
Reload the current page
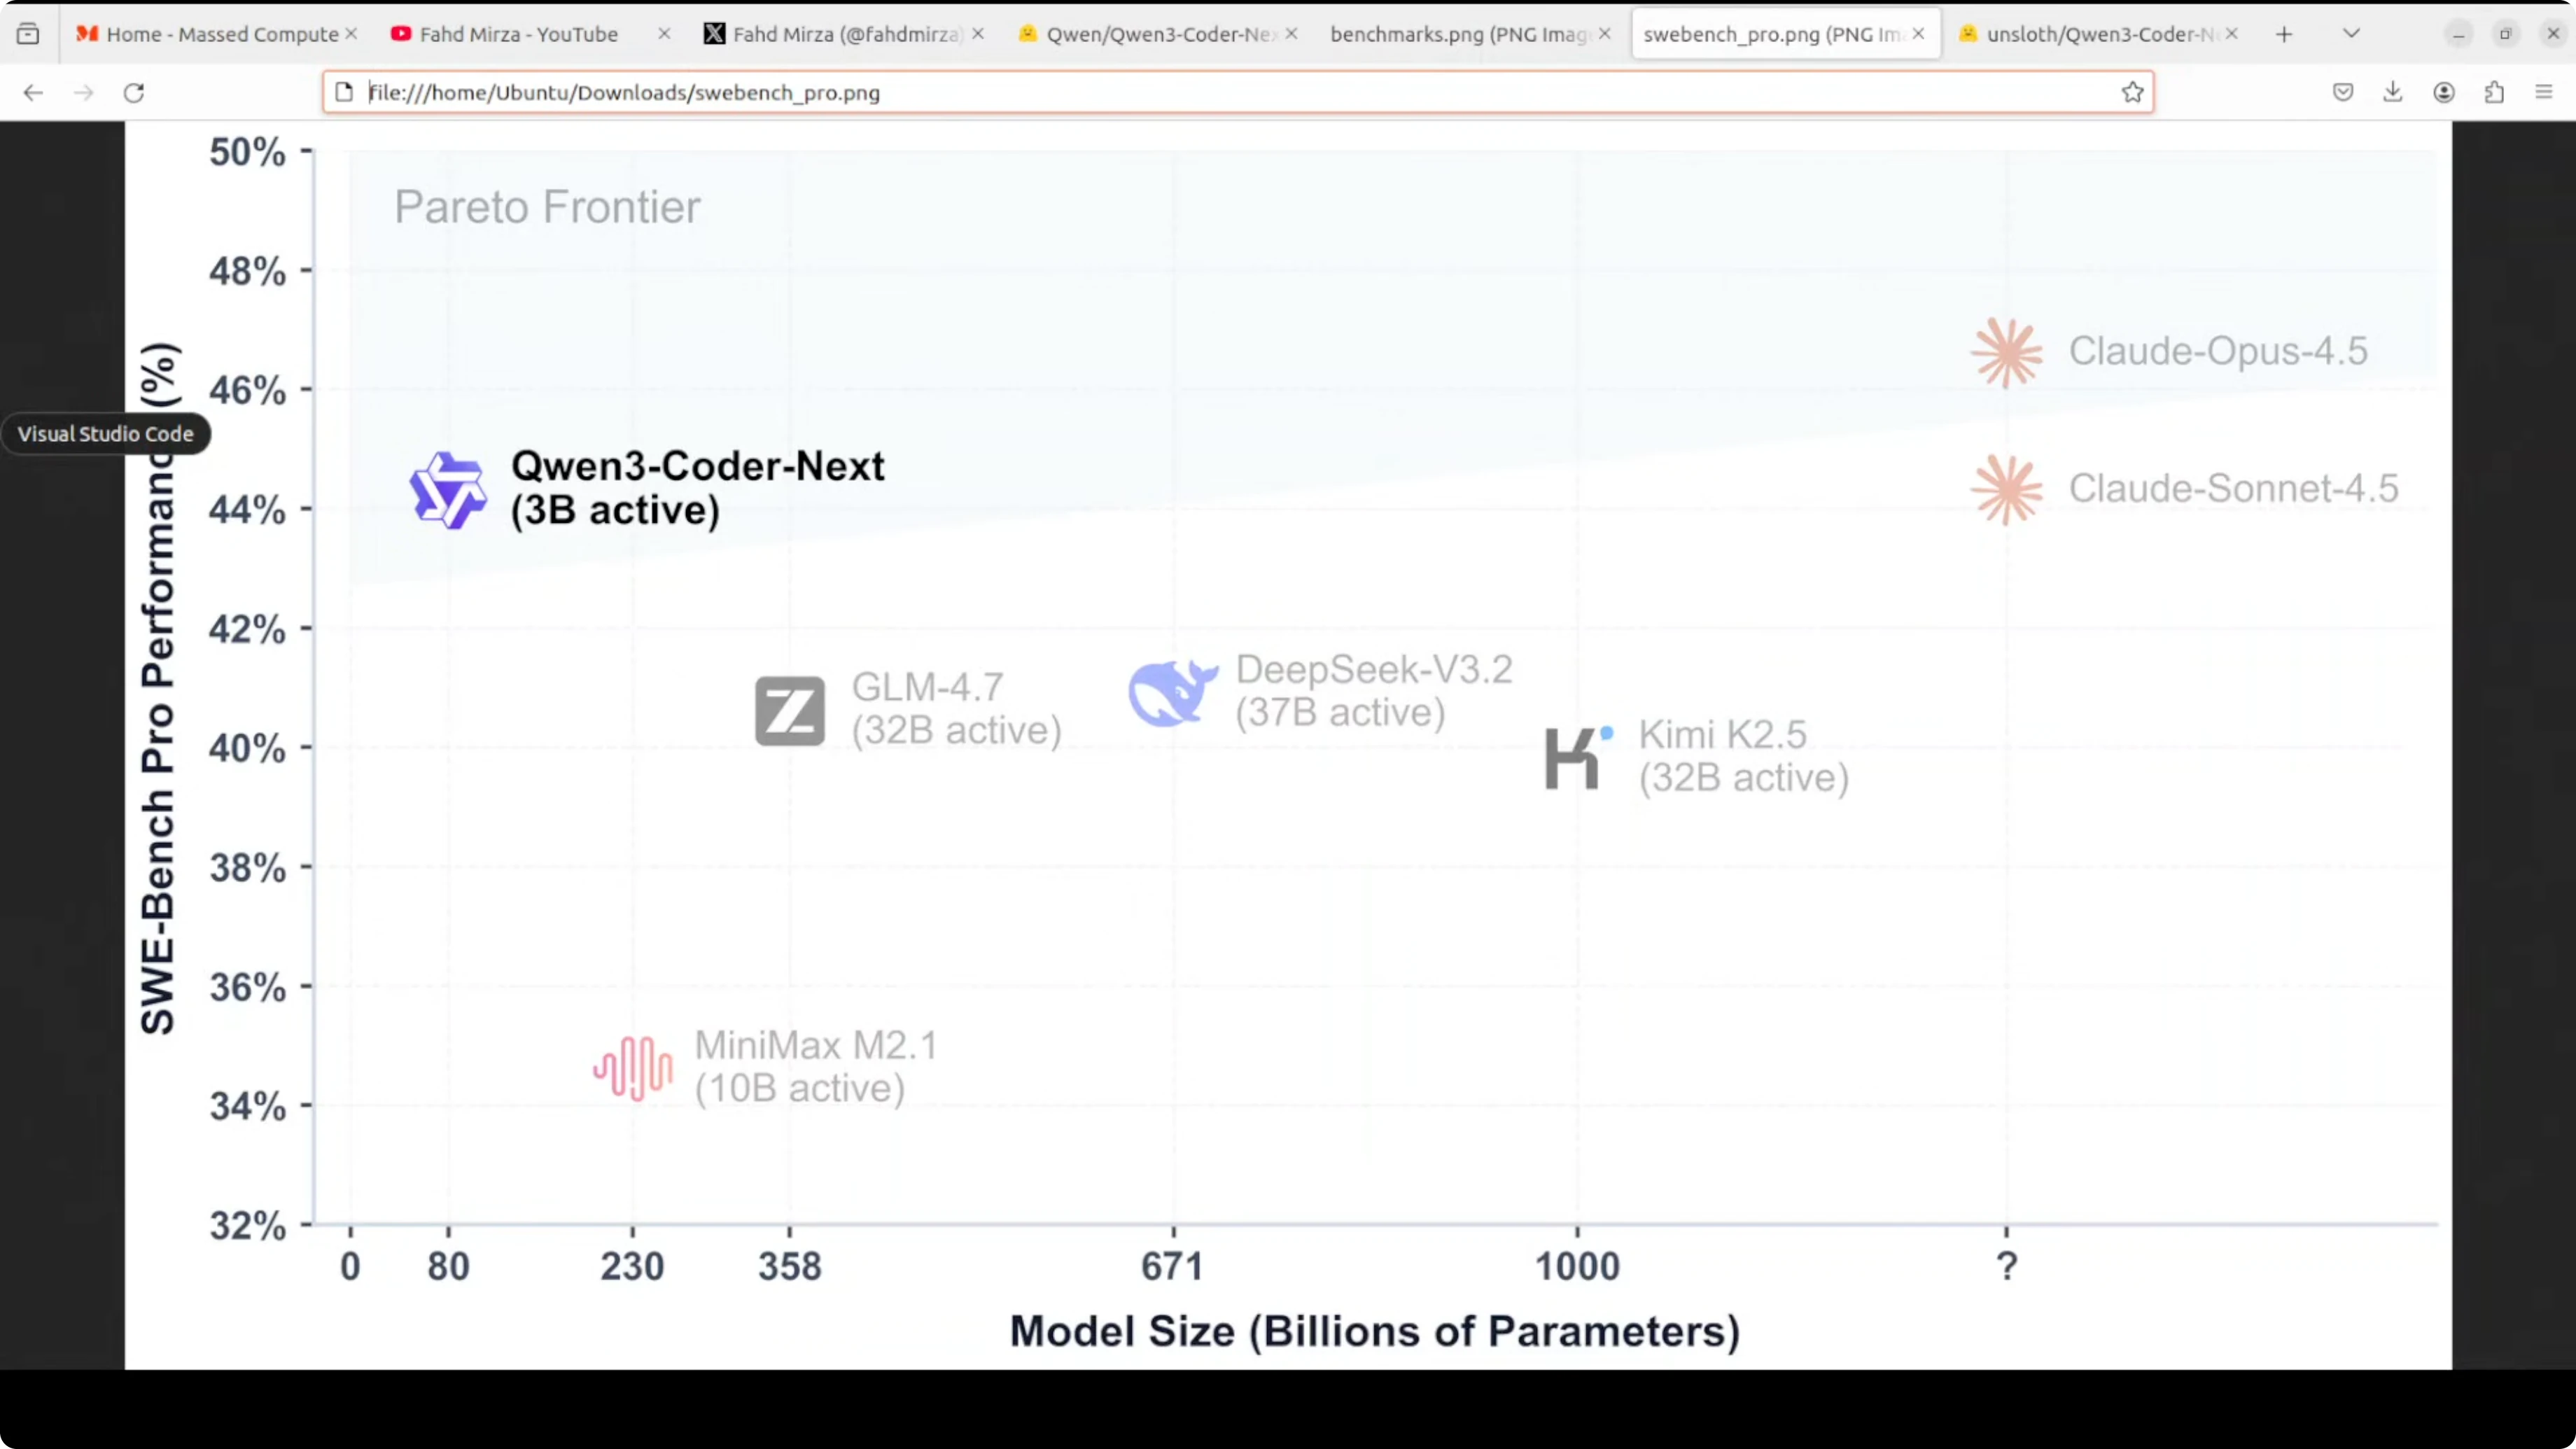click(x=134, y=93)
